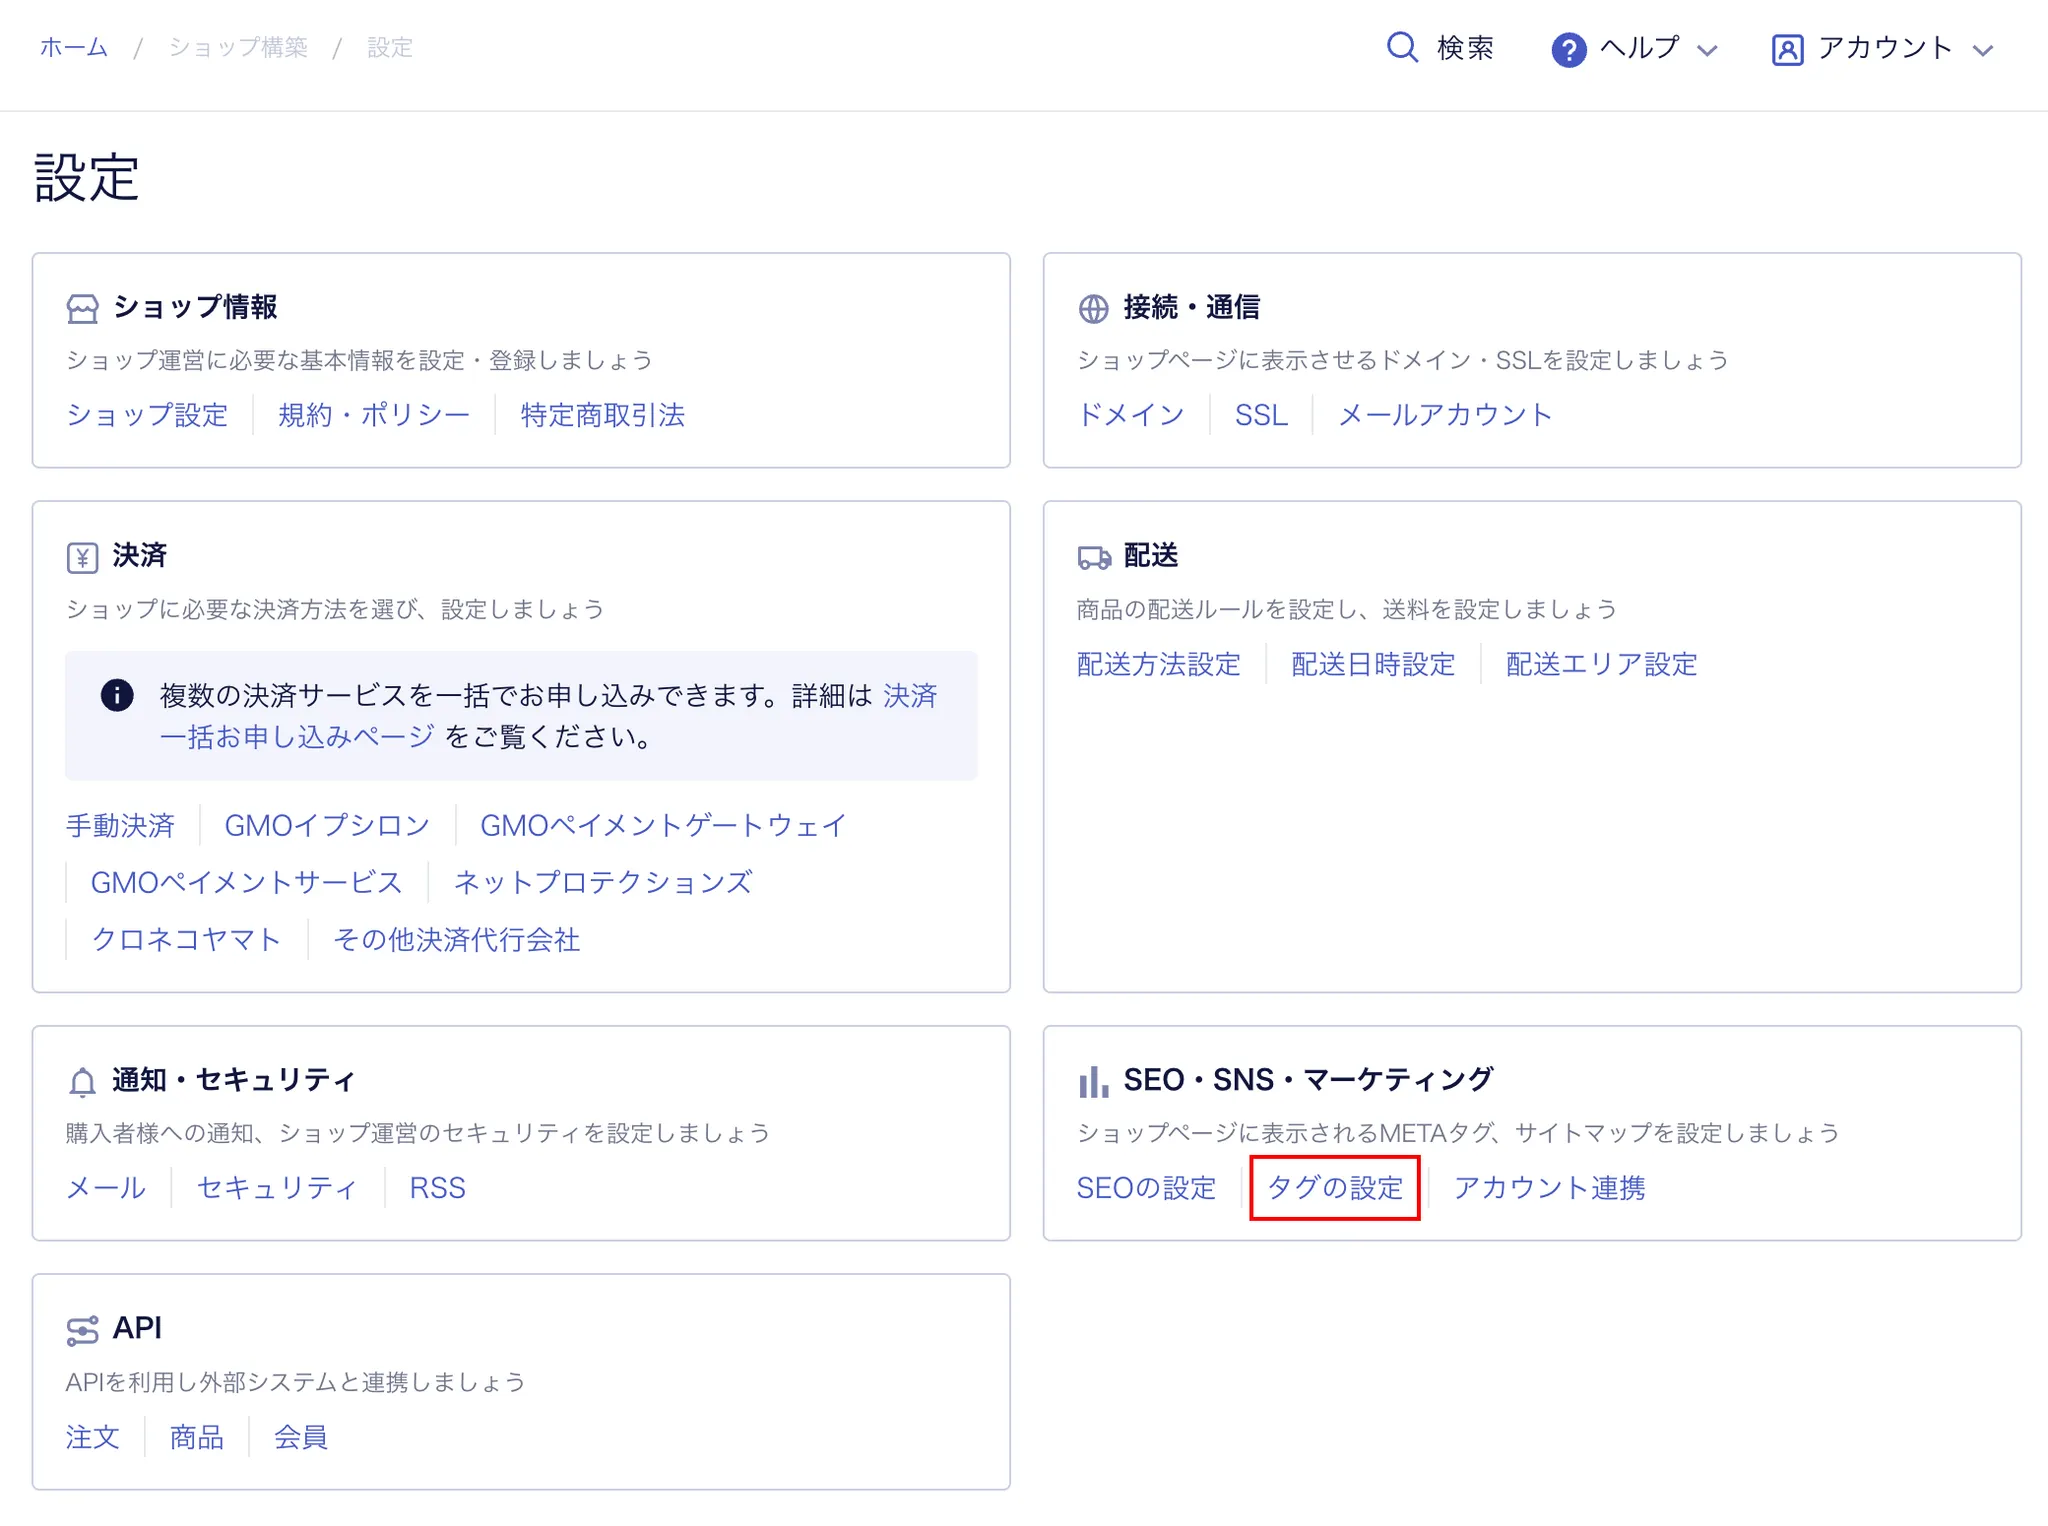The width and height of the screenshot is (2048, 1526).
Task: Expand the アカウント dropdown chevron
Action: click(1982, 50)
